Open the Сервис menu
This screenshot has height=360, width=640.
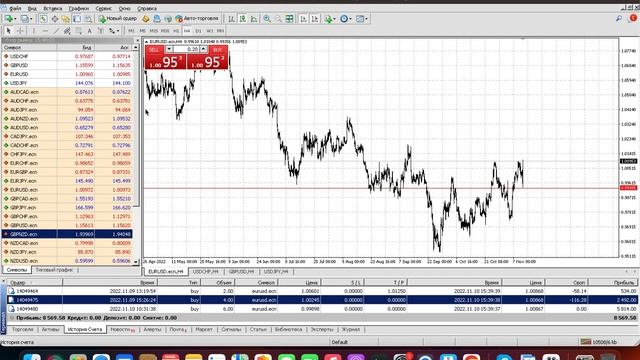(103, 8)
